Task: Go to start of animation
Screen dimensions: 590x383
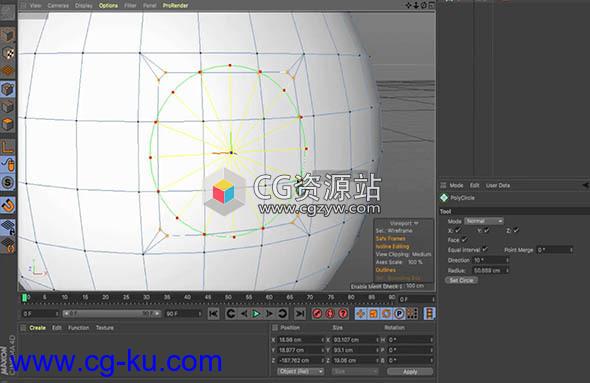Action: click(x=213, y=313)
